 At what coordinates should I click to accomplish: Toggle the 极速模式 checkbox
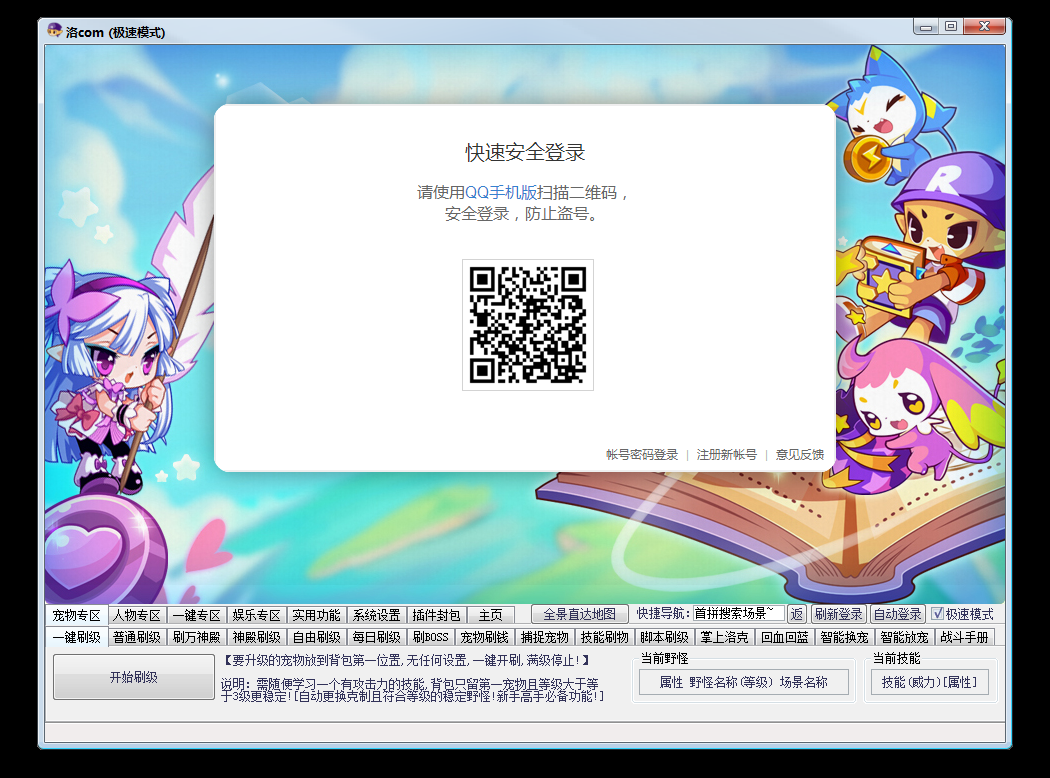(938, 614)
